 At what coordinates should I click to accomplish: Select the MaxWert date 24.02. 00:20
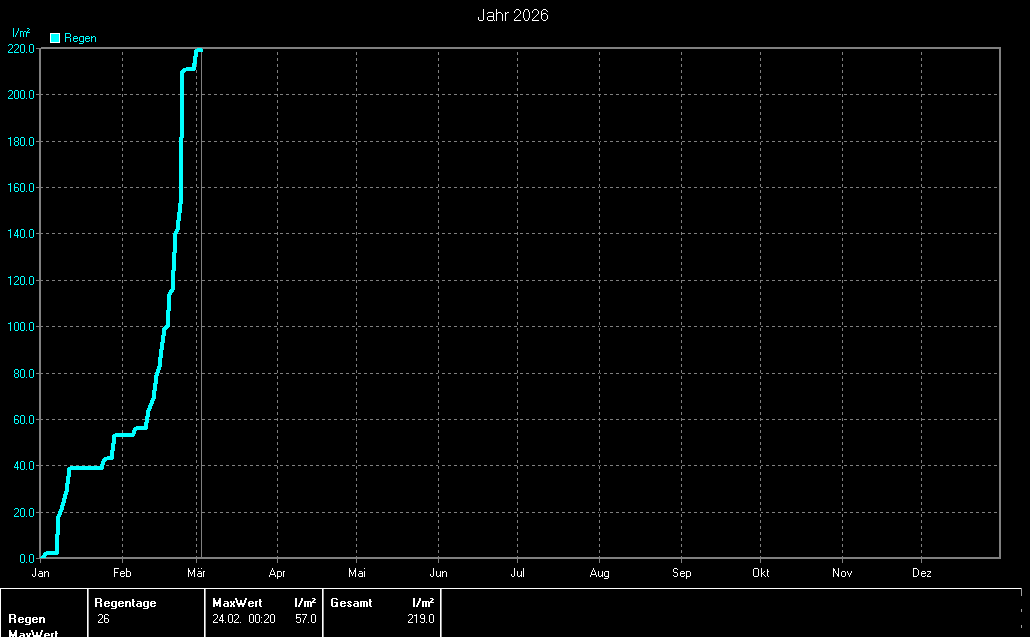point(244,619)
